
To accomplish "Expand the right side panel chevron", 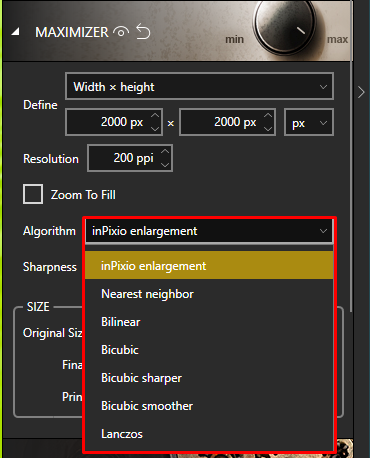I will click(x=361, y=92).
